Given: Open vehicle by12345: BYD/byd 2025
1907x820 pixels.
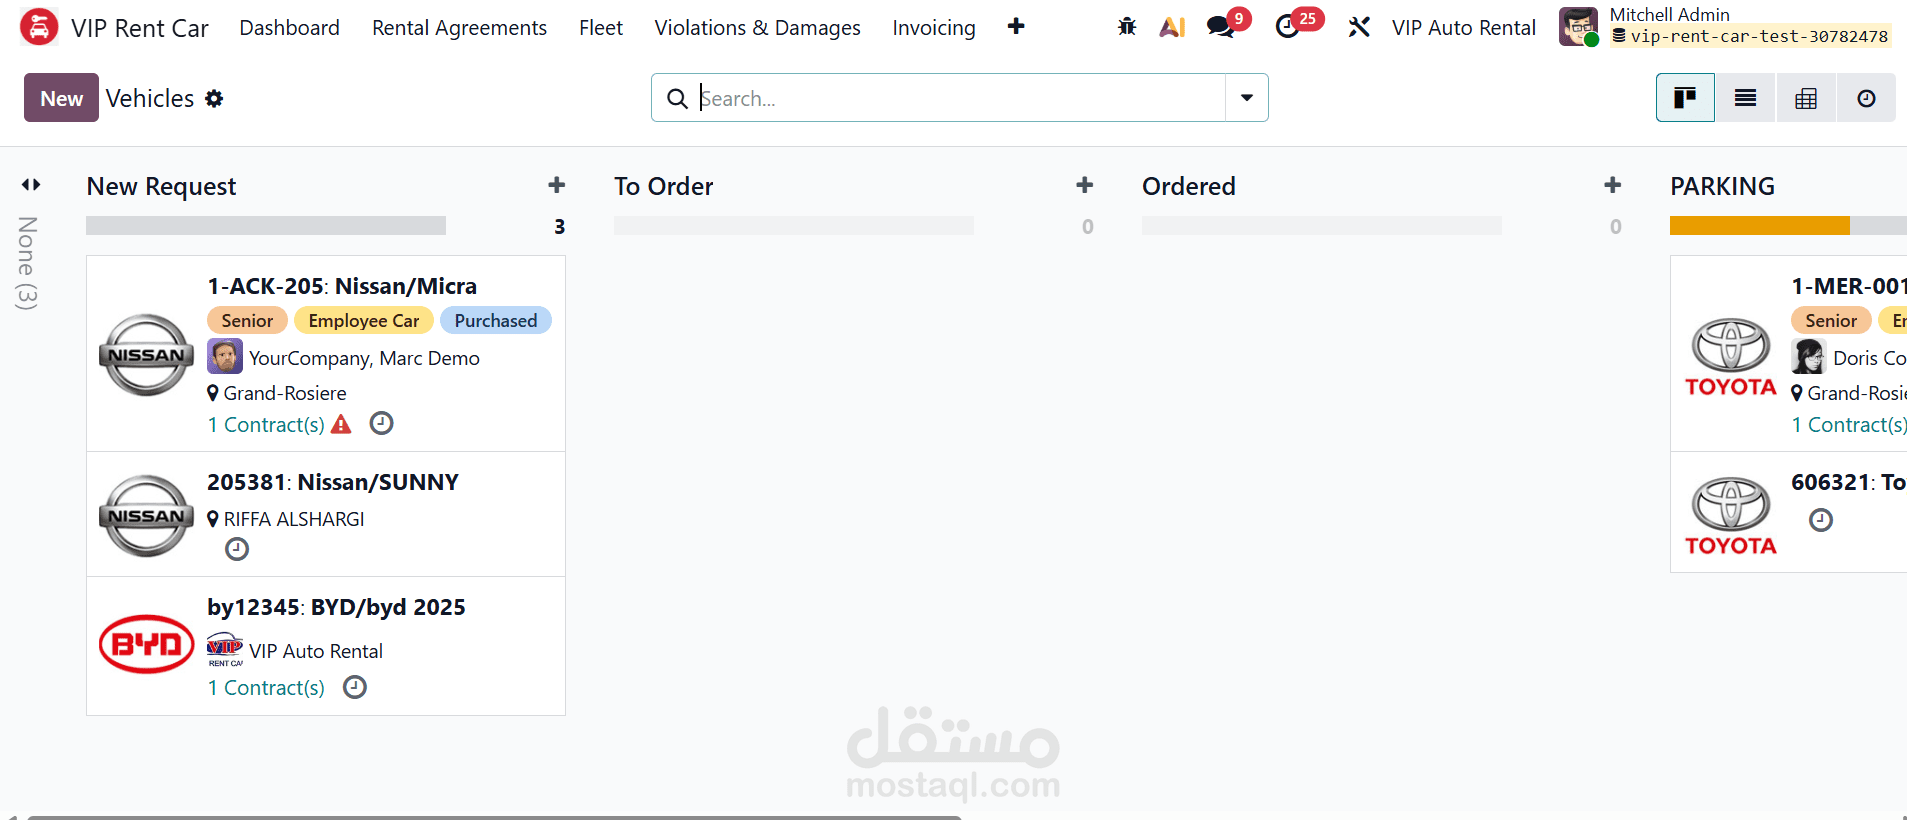Looking at the screenshot, I should point(336,607).
